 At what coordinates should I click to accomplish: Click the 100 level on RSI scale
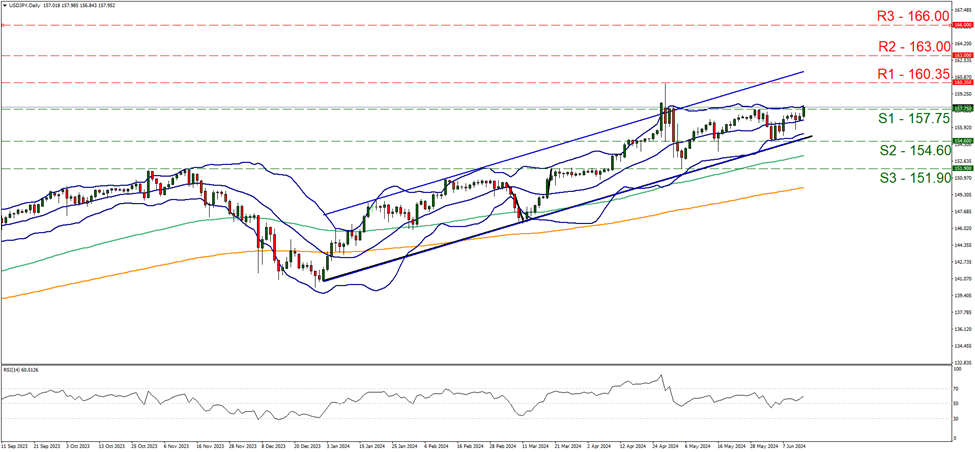tap(958, 369)
